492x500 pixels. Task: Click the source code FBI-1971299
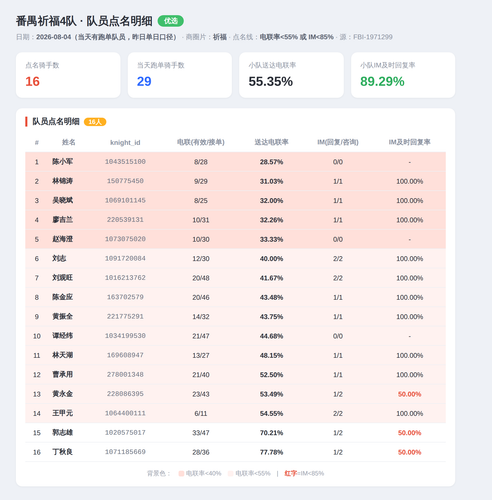(x=373, y=37)
